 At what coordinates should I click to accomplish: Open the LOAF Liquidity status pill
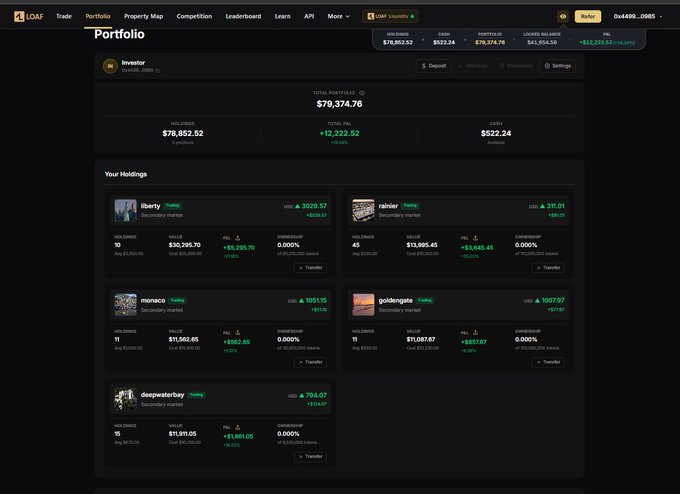pyautogui.click(x=390, y=16)
